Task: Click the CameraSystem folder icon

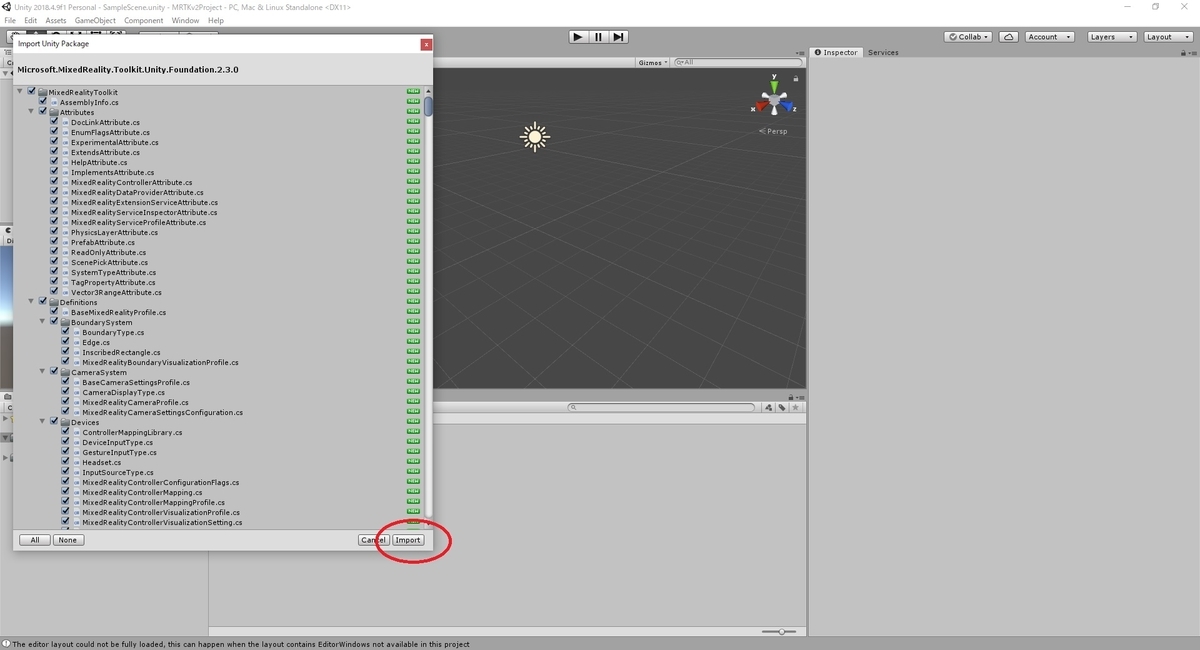Action: [x=65, y=372]
